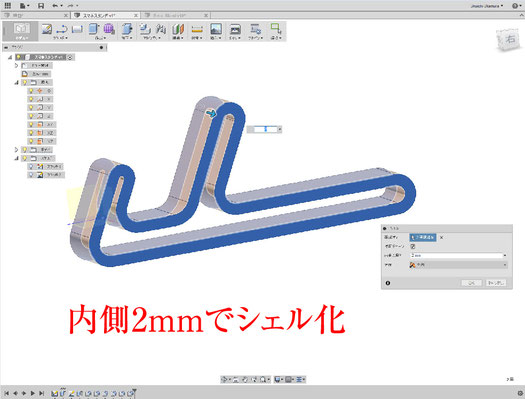Toggle the tangent chain checkbox in Shell dialog
The height and width of the screenshot is (399, 525).
pos(413,246)
